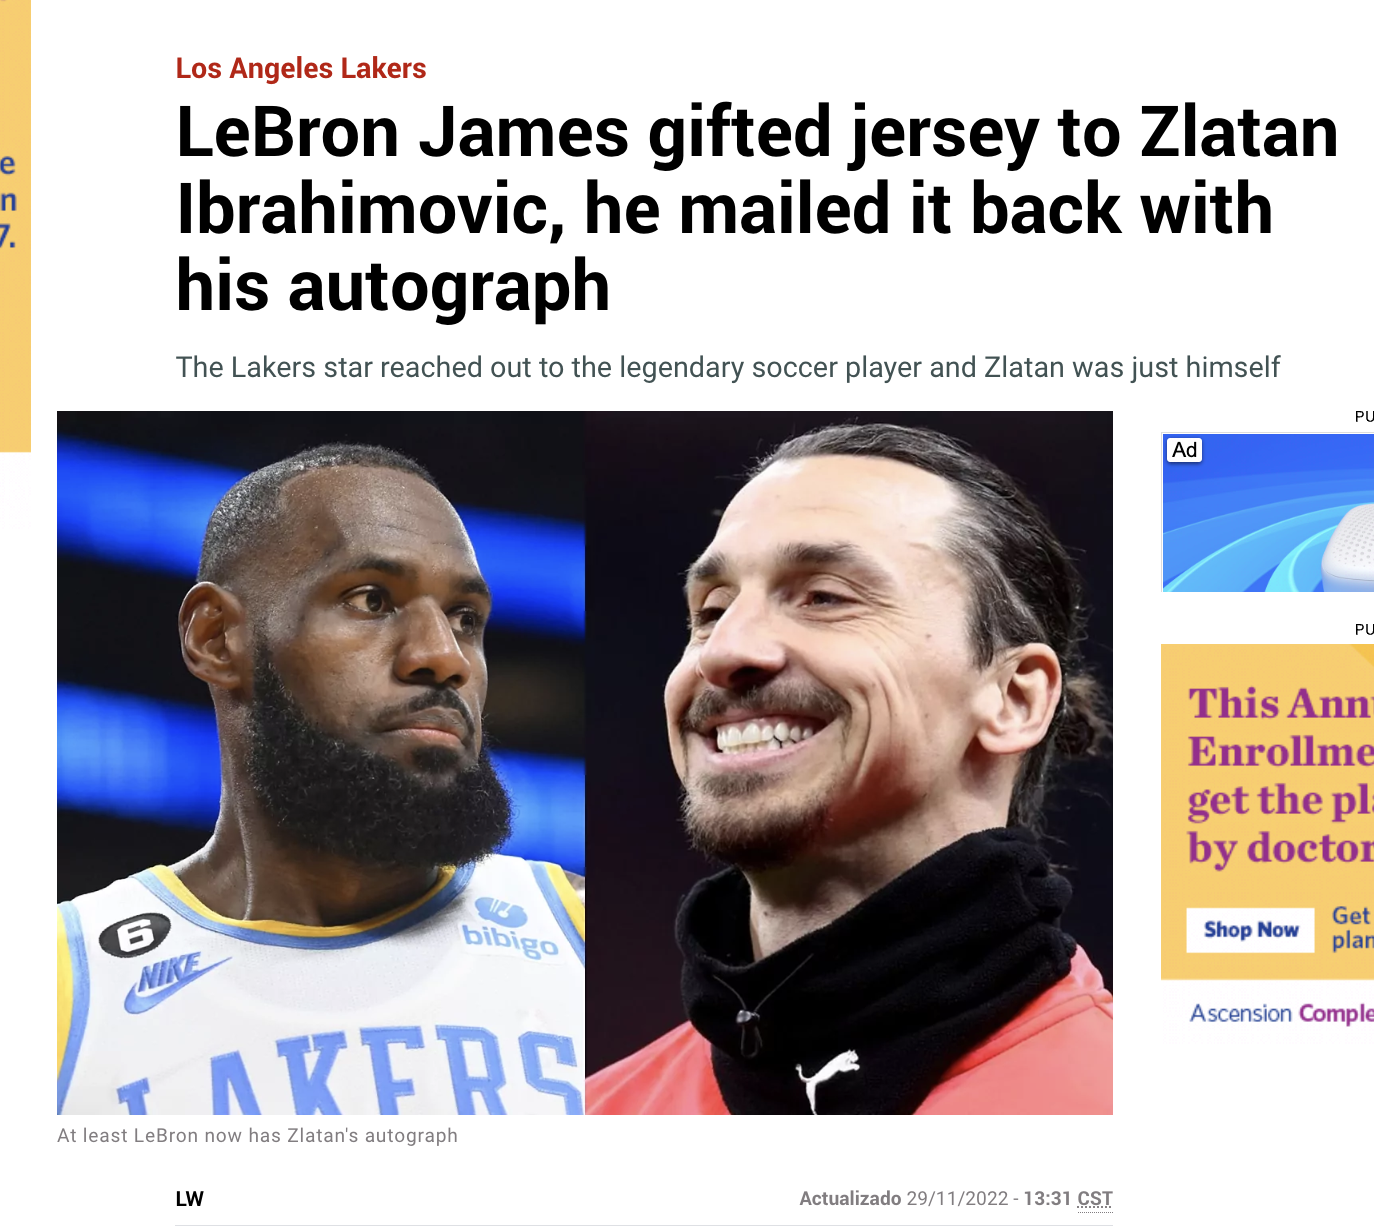Click the article headline about LeBron James
This screenshot has width=1374, height=1232.
click(757, 209)
